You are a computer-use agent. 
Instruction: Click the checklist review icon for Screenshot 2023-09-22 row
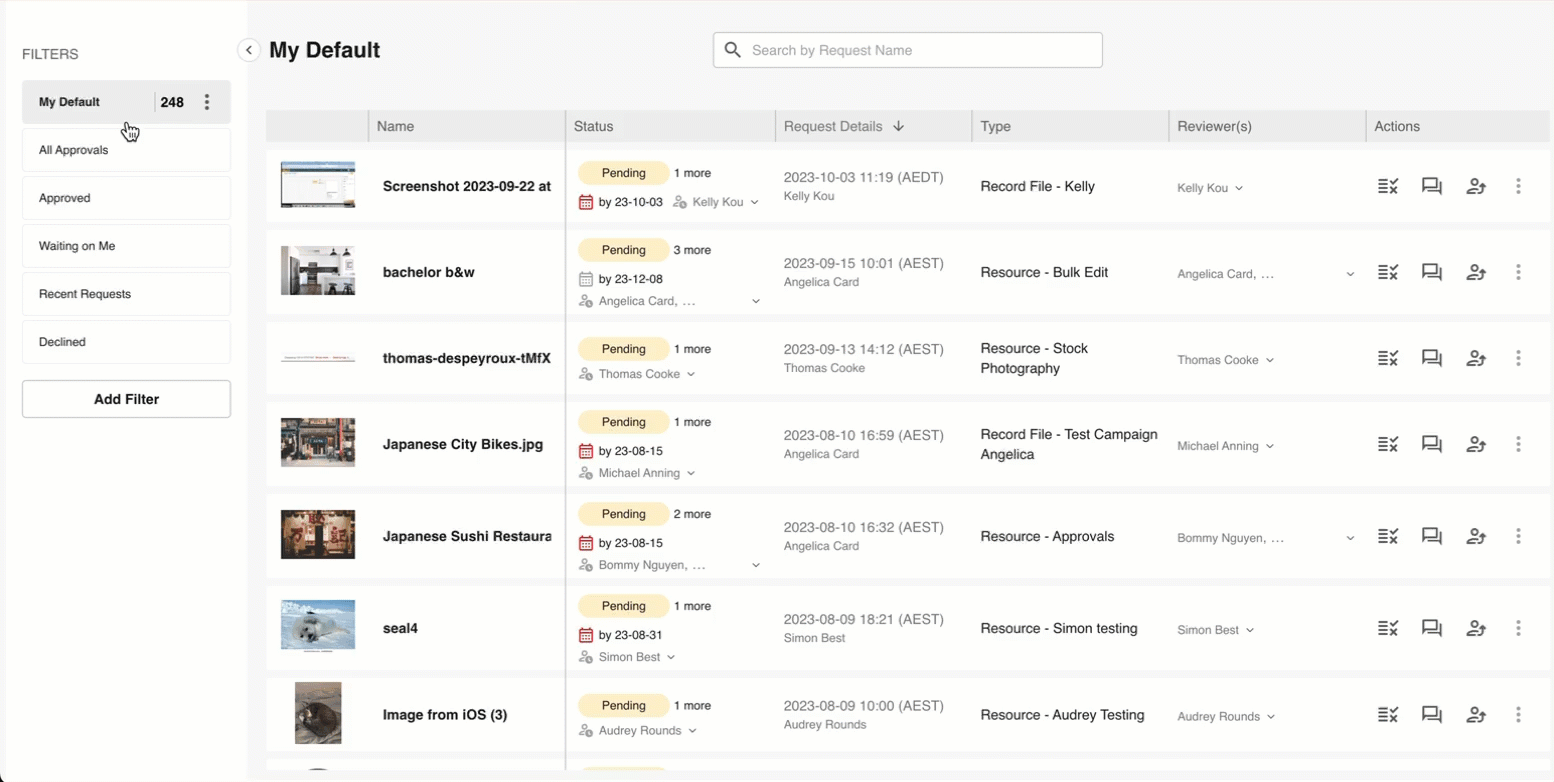(1387, 186)
